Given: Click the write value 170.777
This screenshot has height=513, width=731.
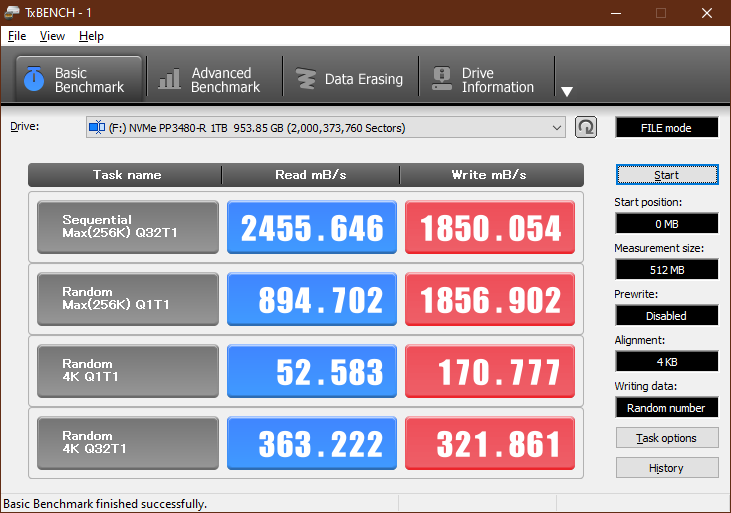Looking at the screenshot, I should [490, 371].
